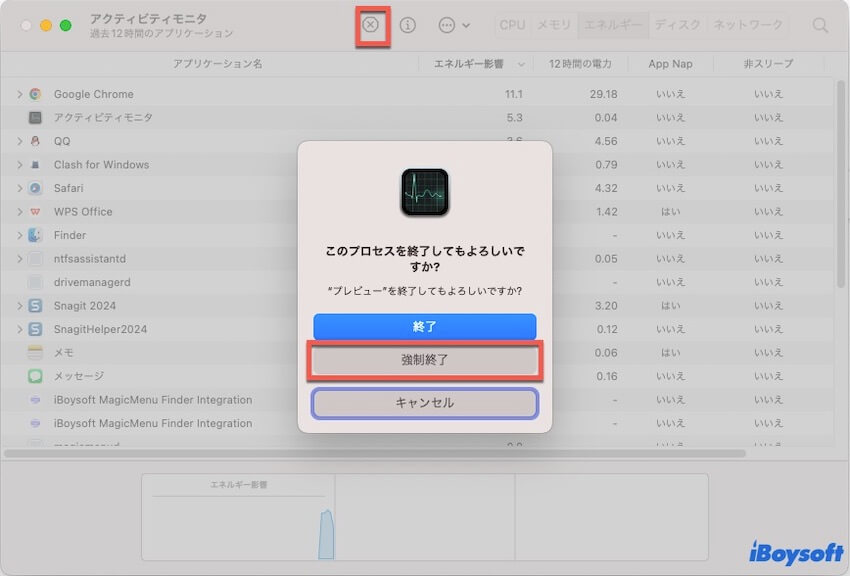Click the stop process X icon in toolbar
Image resolution: width=850 pixels, height=576 pixels.
pyautogui.click(x=371, y=25)
